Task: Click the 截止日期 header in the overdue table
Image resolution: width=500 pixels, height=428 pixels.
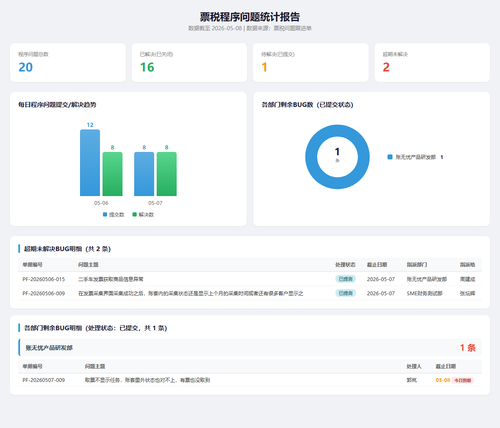Action: [377, 265]
